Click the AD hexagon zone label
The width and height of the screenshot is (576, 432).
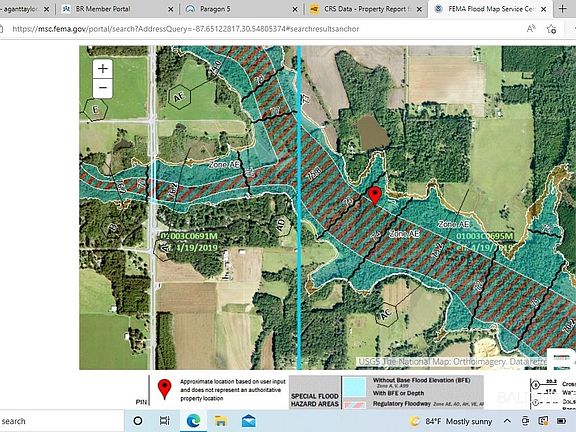pyautogui.click(x=281, y=225)
